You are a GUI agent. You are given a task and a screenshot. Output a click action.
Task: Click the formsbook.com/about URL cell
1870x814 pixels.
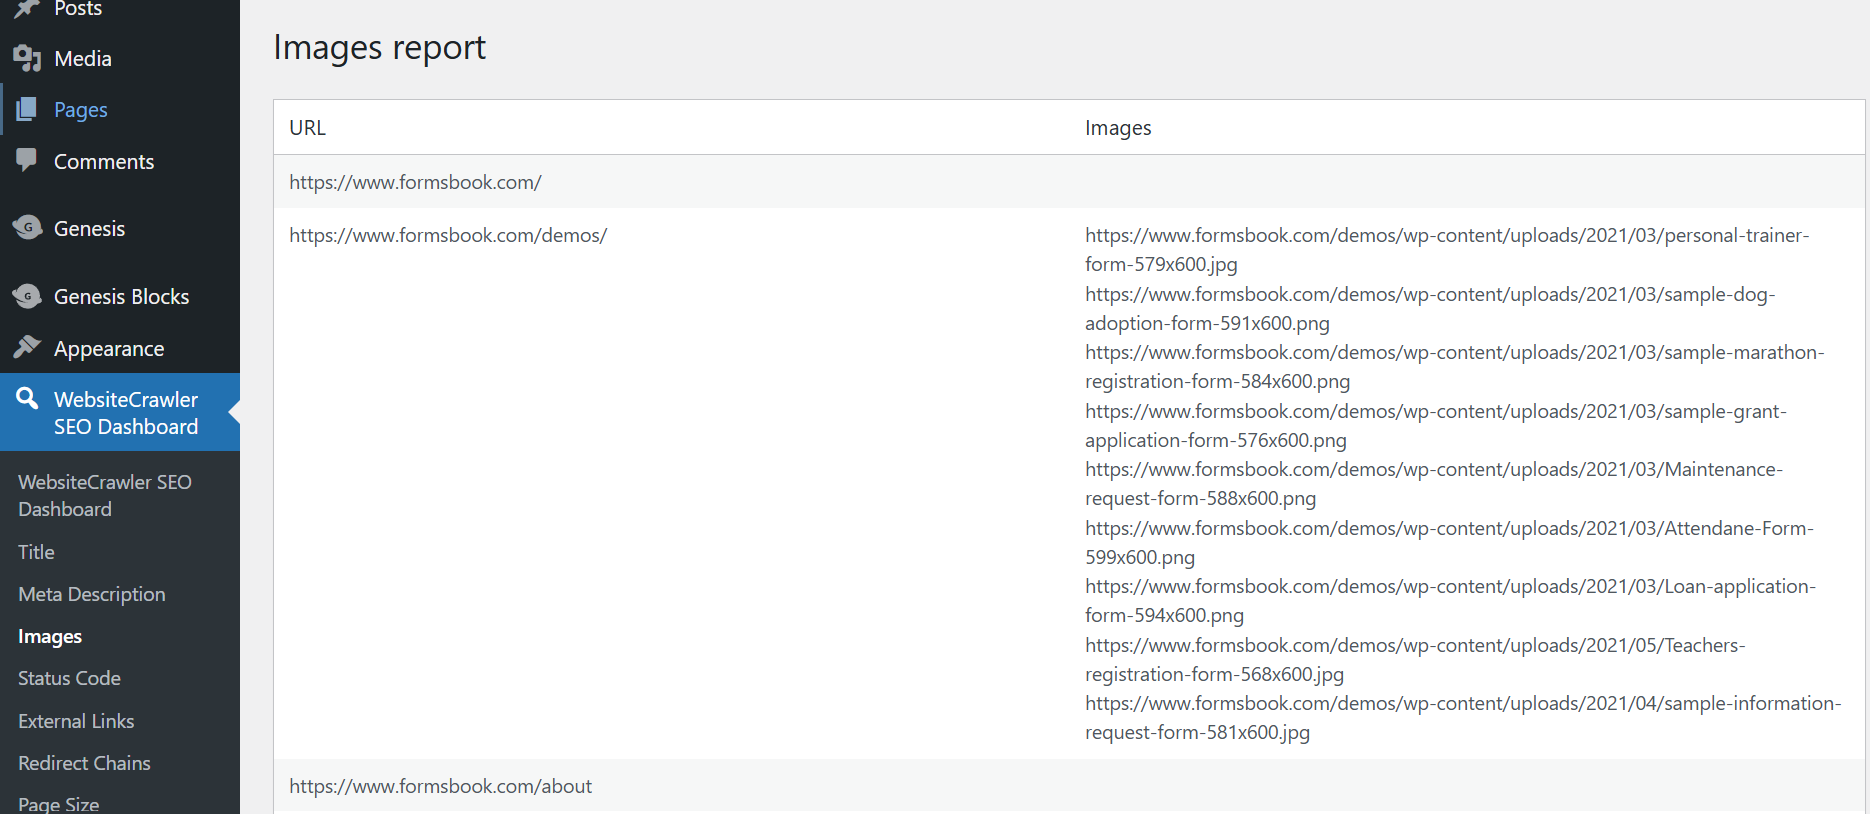point(440,786)
